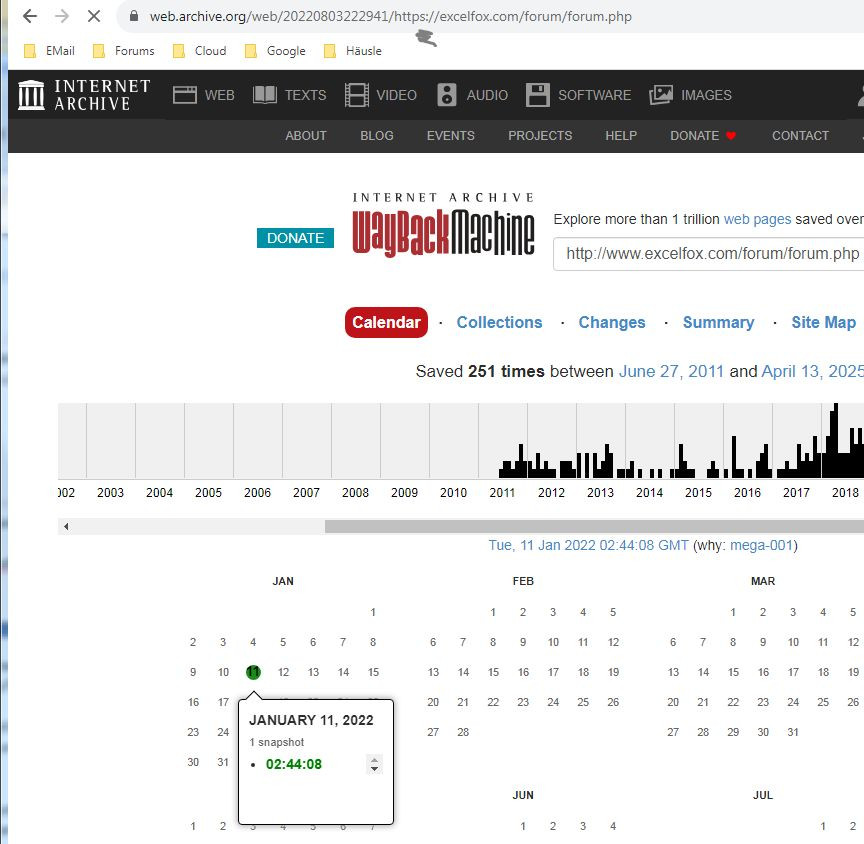
Task: Click the Internet Archive logo
Action: [84, 95]
